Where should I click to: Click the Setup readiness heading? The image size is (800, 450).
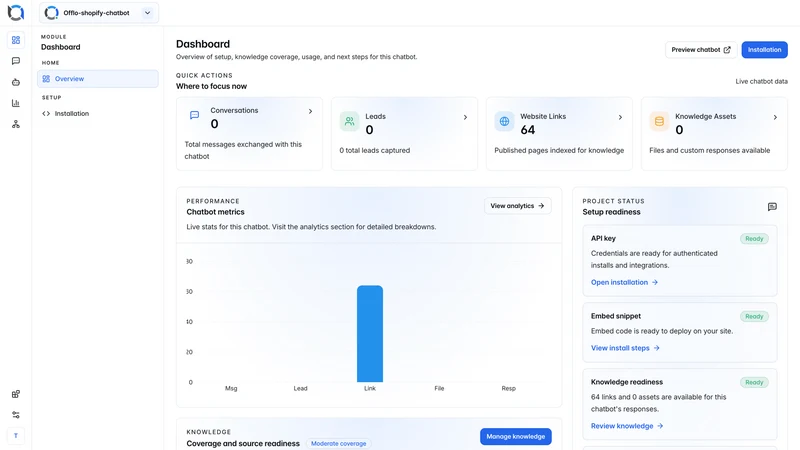point(611,212)
